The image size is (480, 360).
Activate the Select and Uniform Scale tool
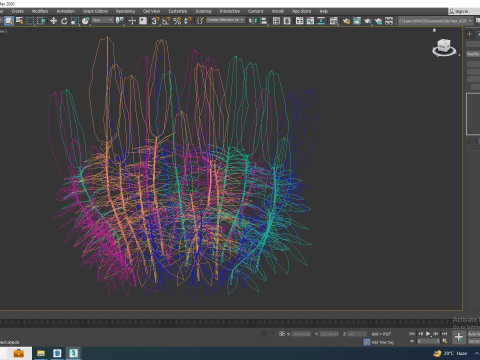coord(75,21)
